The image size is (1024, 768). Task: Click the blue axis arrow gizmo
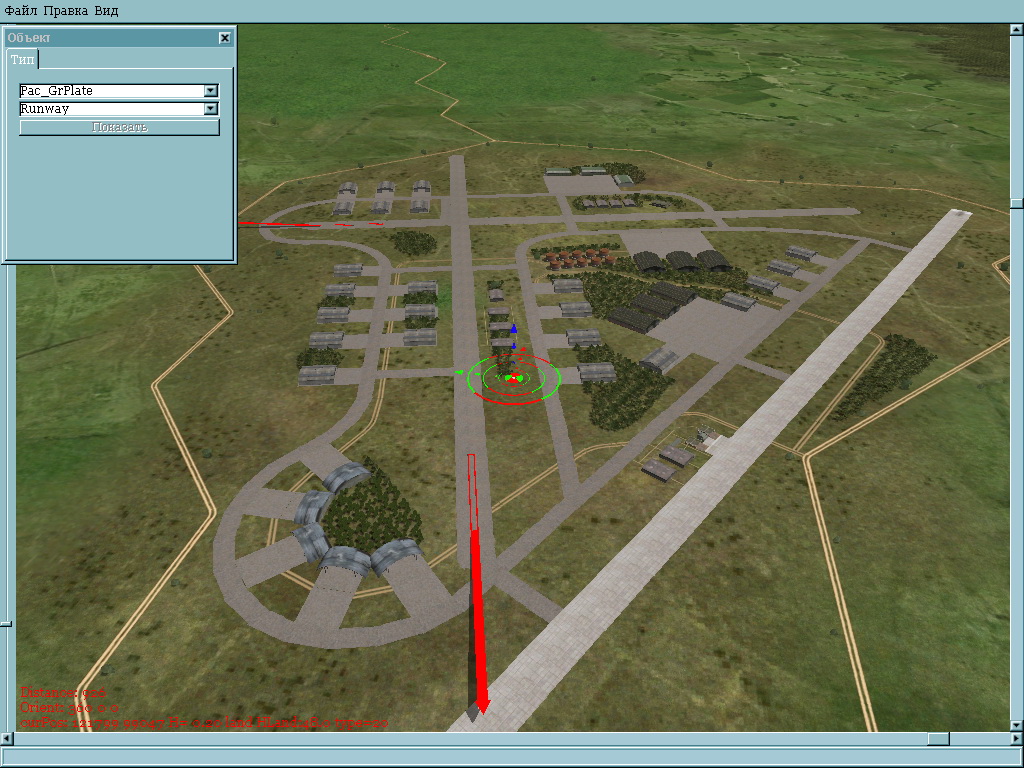(514, 329)
